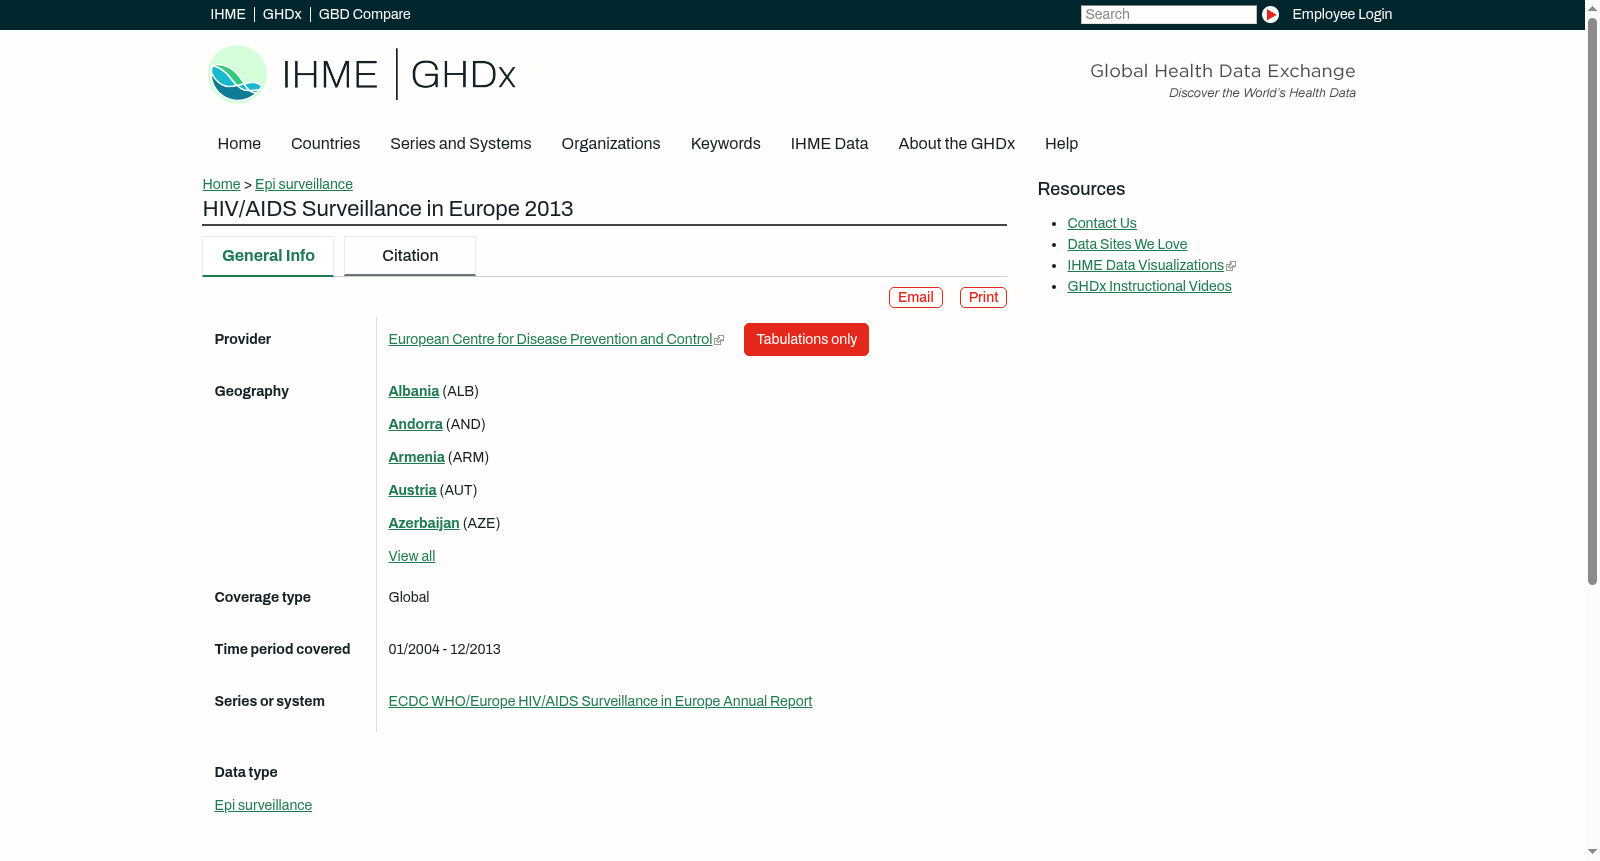Open the Contact Us resource link
Viewport: 1600px width, 861px height.
(x=1102, y=223)
